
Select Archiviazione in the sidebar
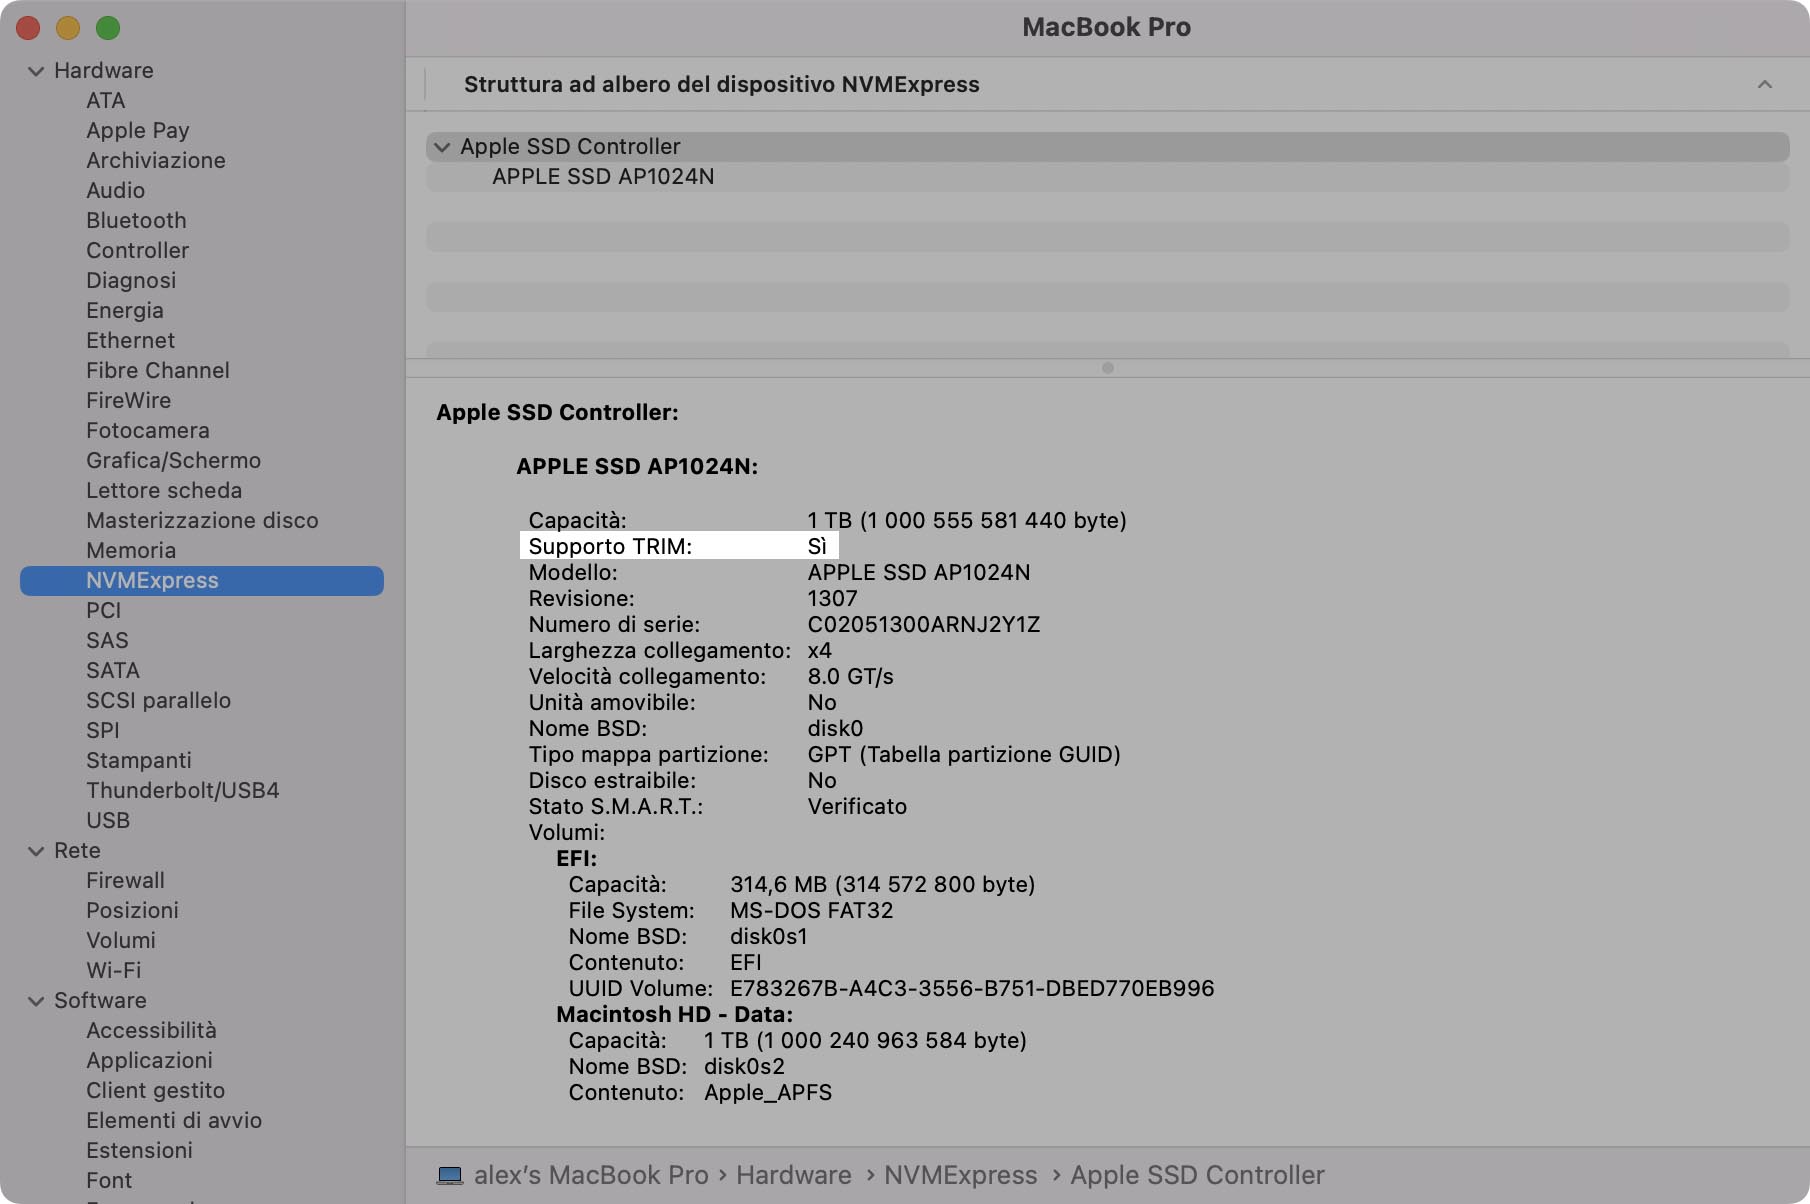tap(155, 161)
